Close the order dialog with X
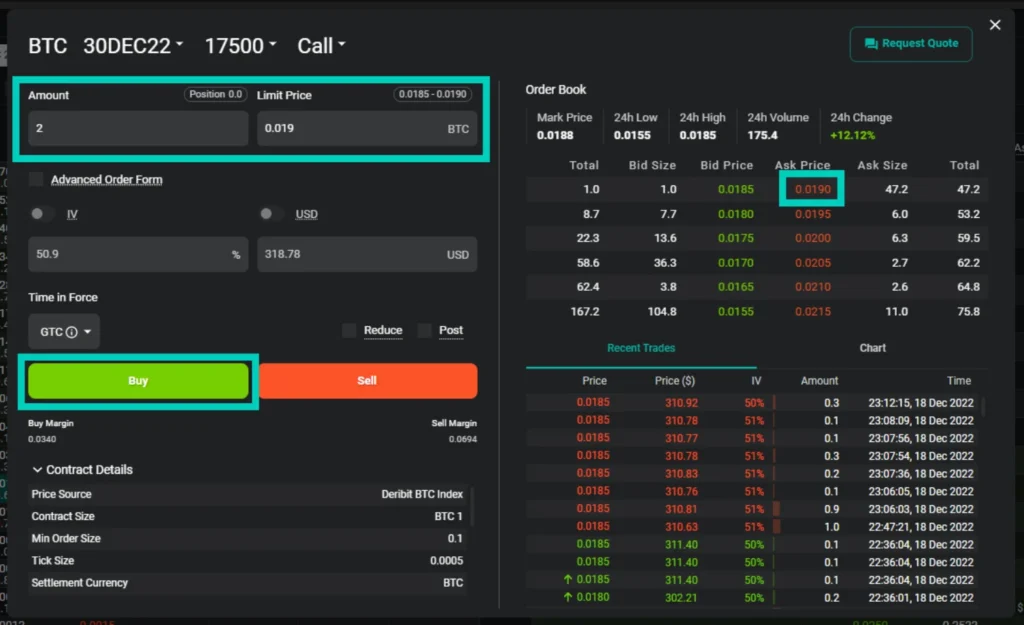Viewport: 1024px width, 625px height. pos(994,25)
